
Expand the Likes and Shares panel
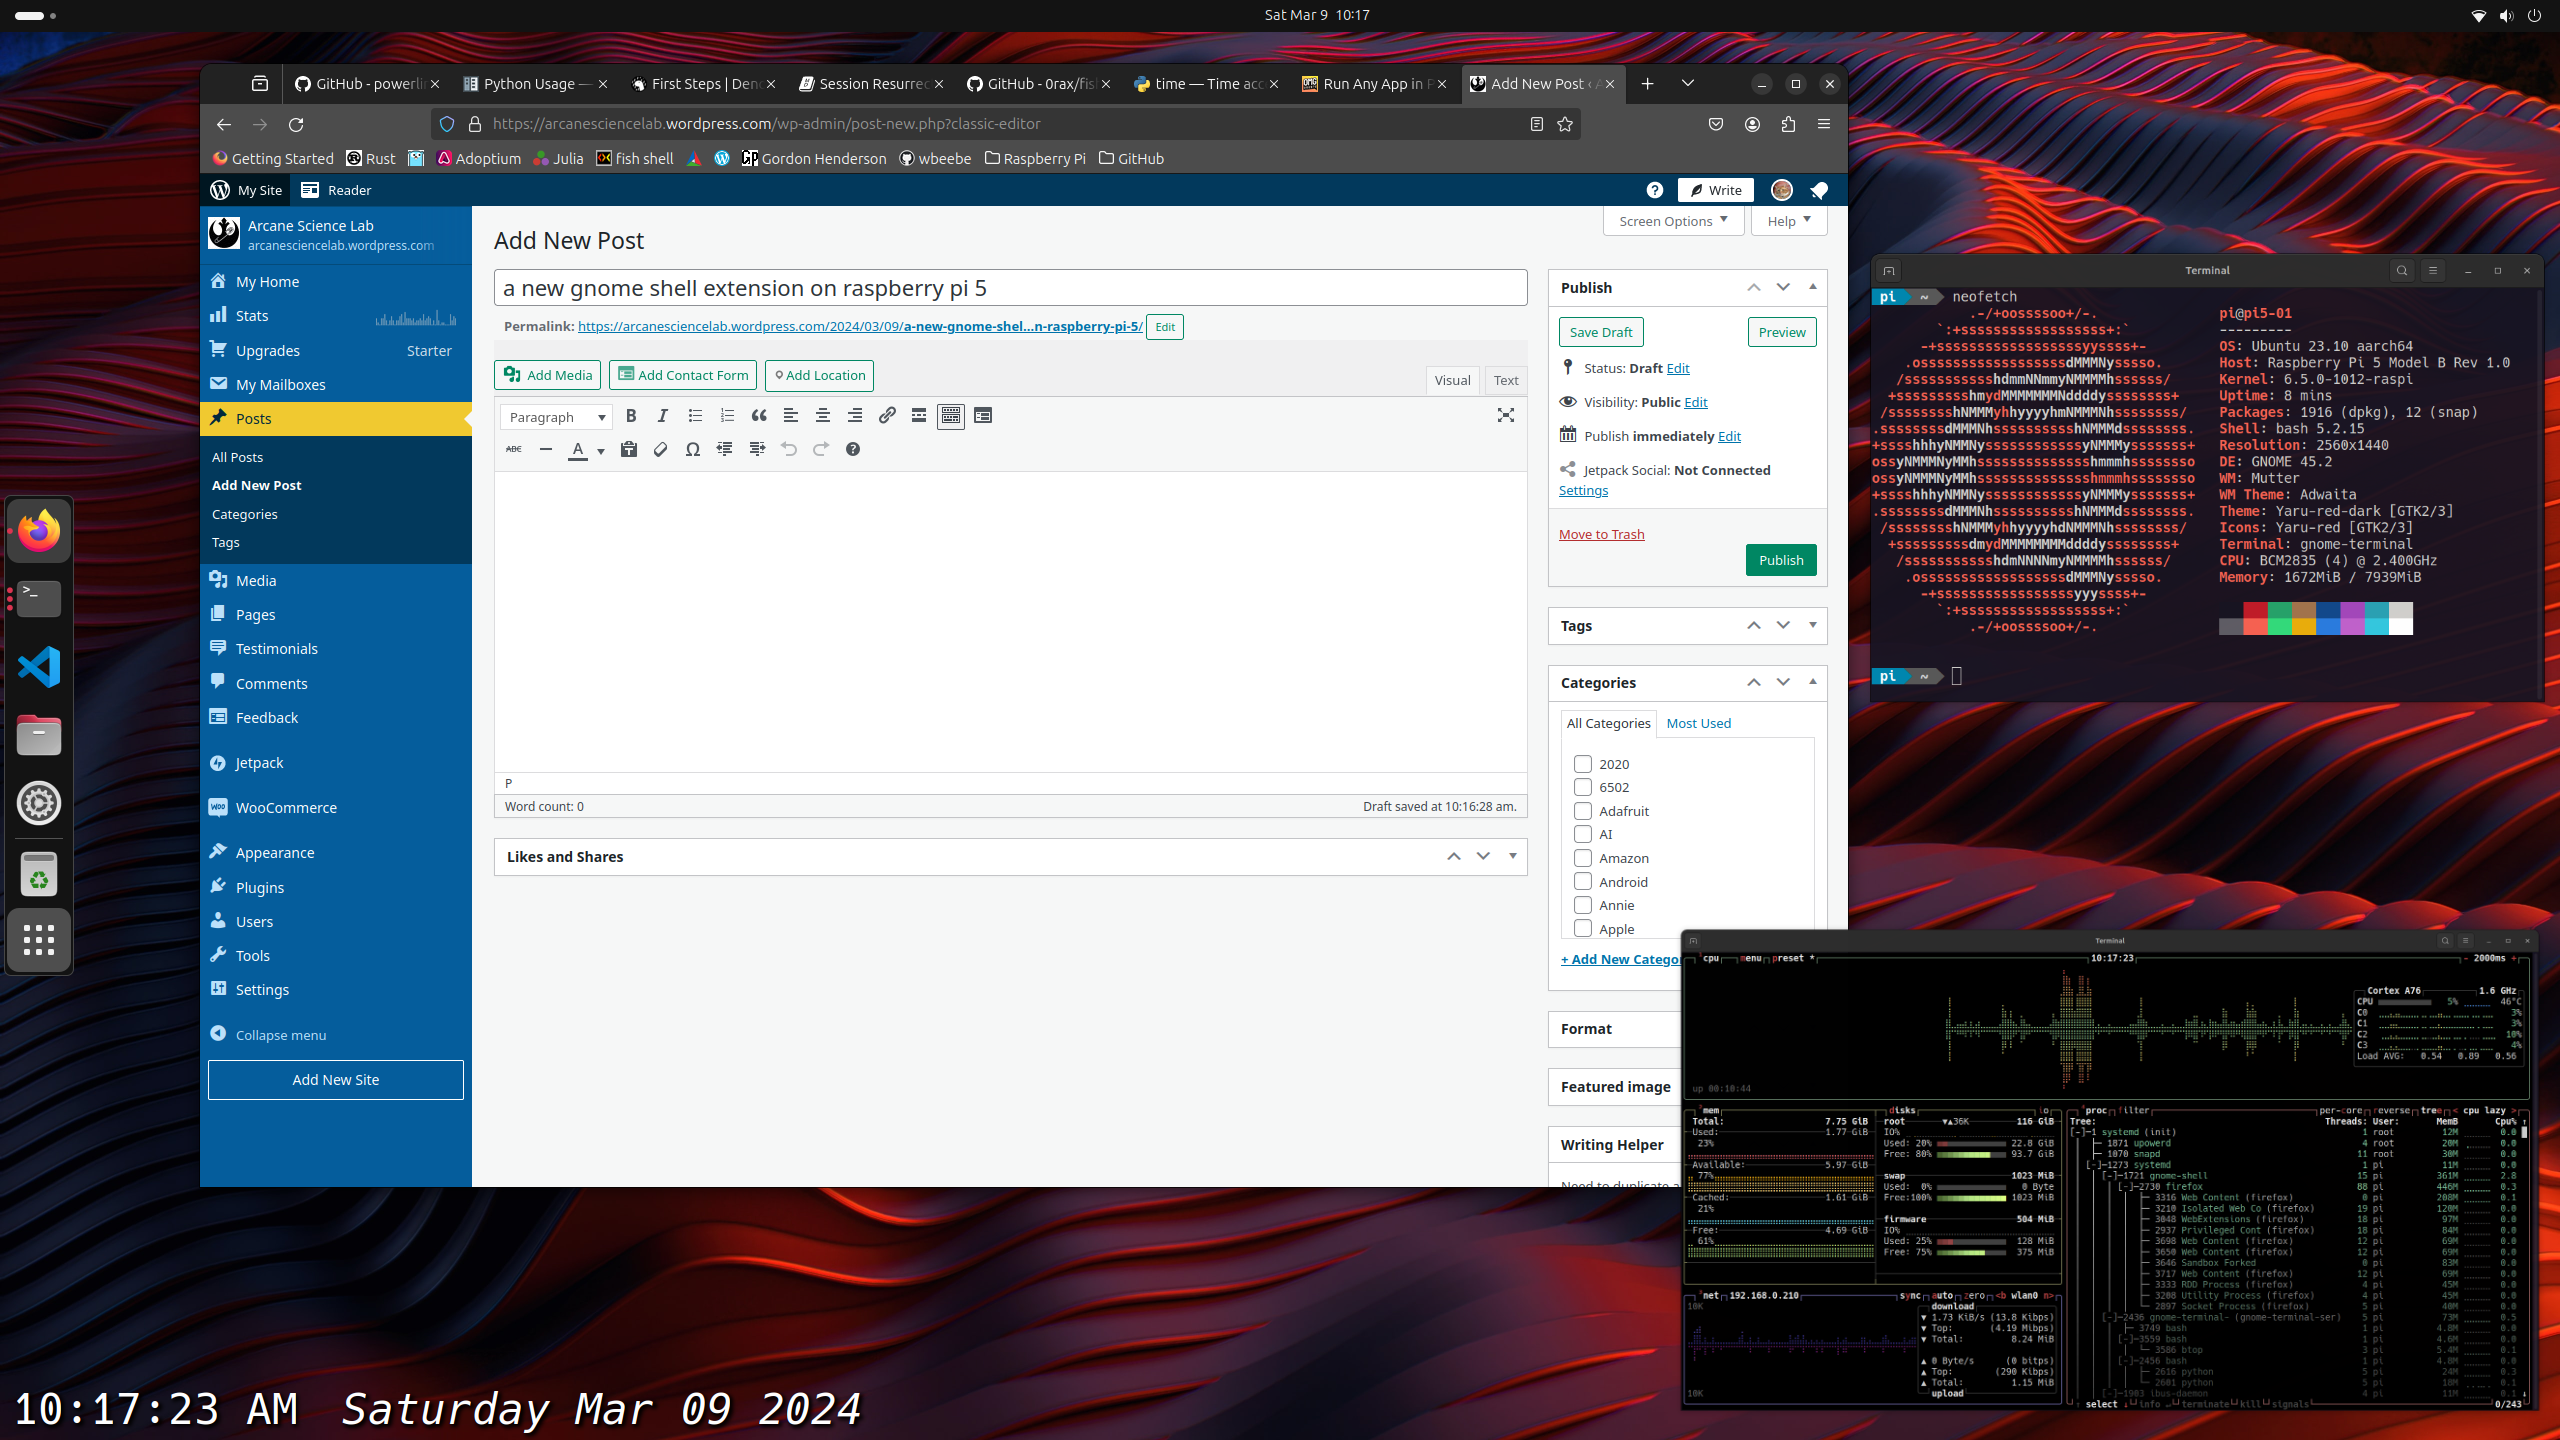tap(1513, 856)
